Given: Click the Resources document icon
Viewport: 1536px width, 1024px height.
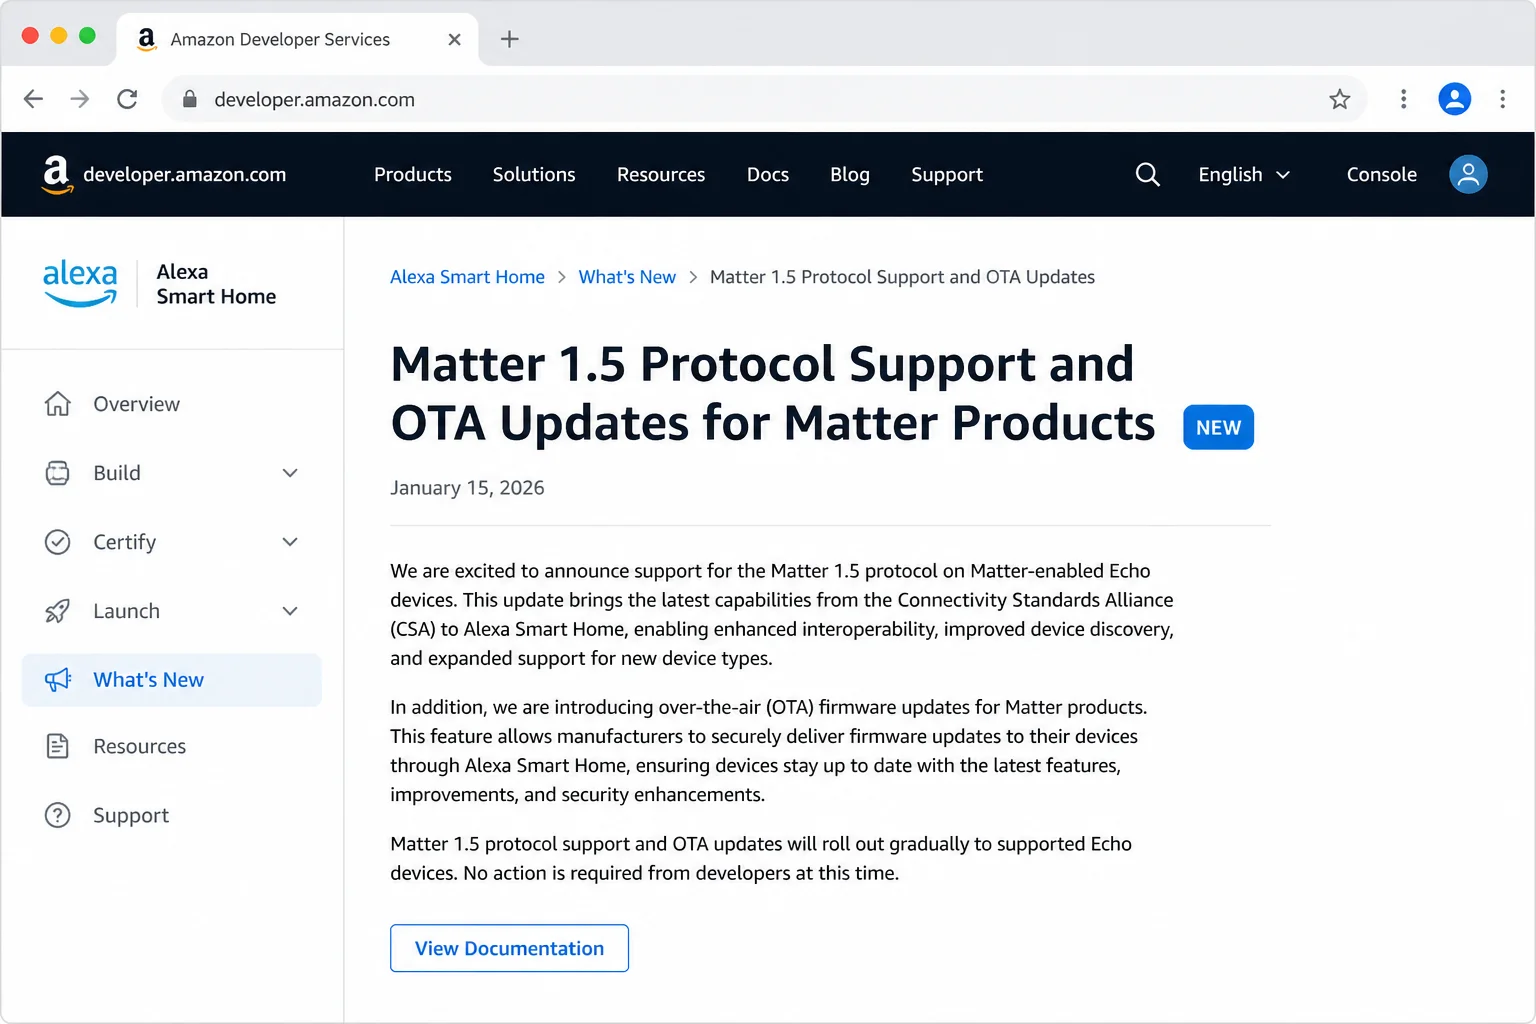Looking at the screenshot, I should [x=58, y=746].
